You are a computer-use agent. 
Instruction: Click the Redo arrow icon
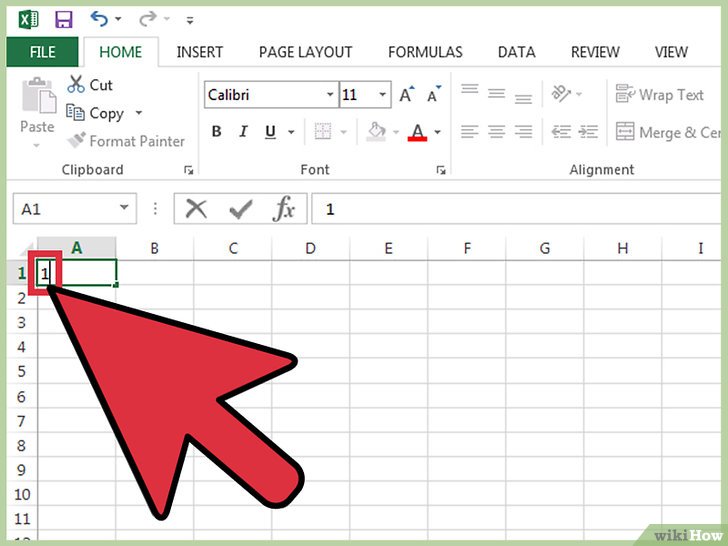tap(148, 19)
